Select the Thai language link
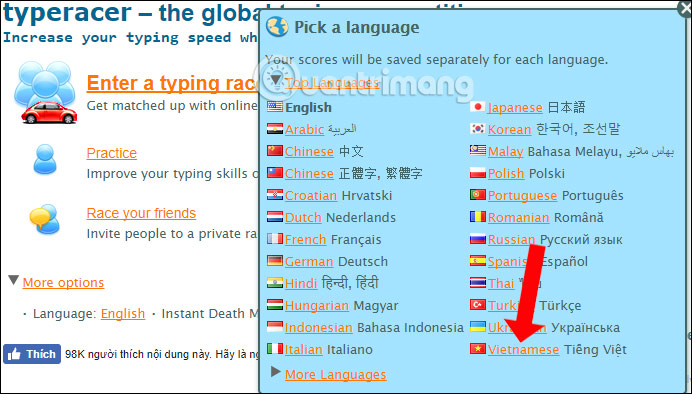The image size is (692, 394). click(x=501, y=283)
